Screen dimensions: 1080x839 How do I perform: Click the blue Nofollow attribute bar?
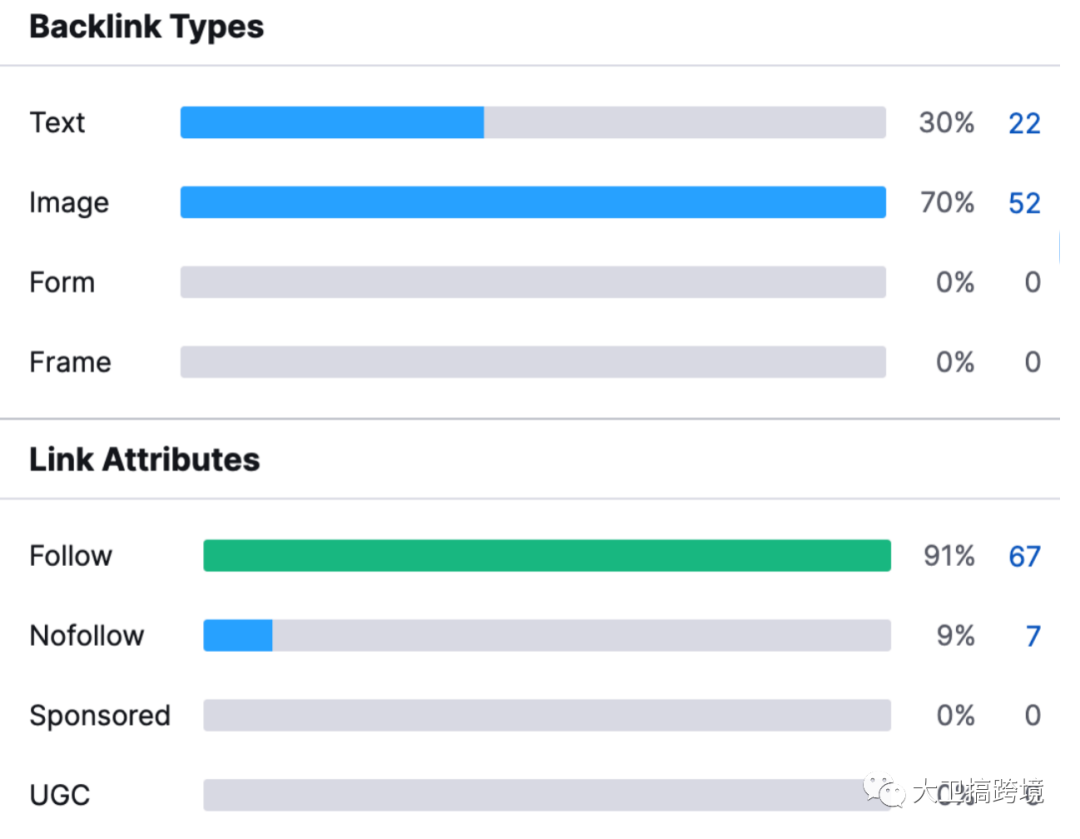tap(238, 635)
